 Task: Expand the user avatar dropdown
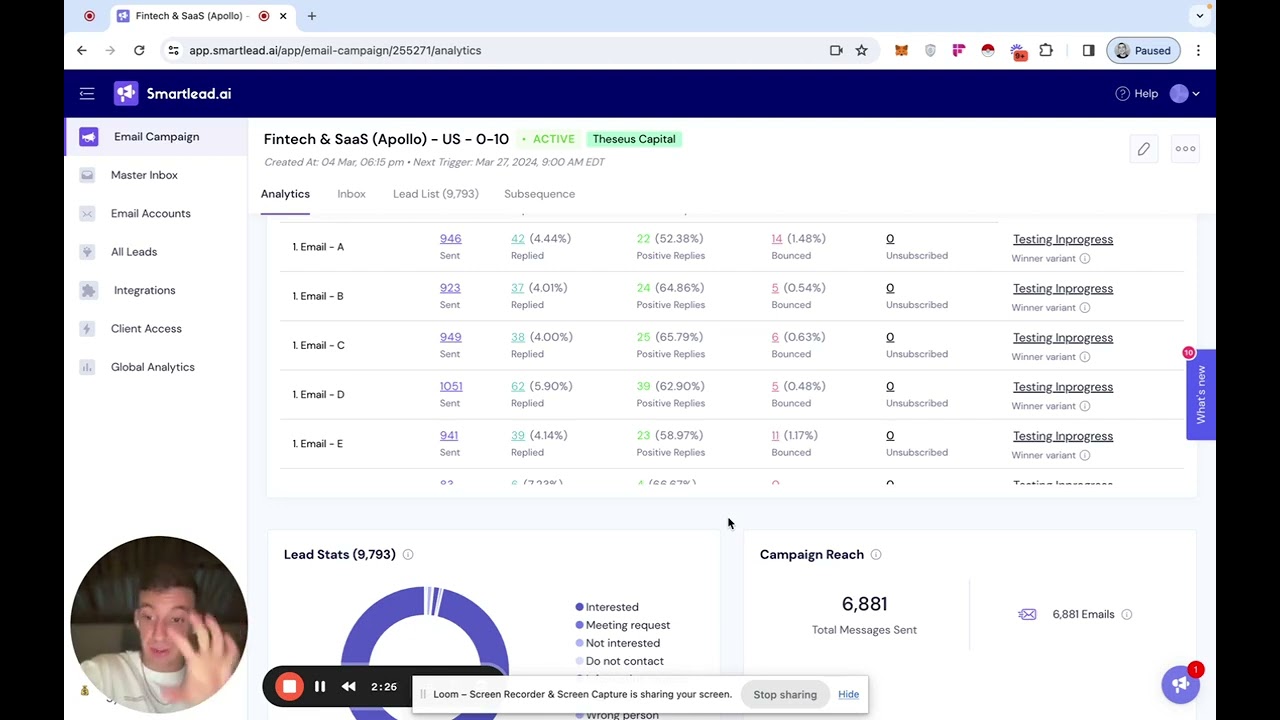click(1185, 93)
